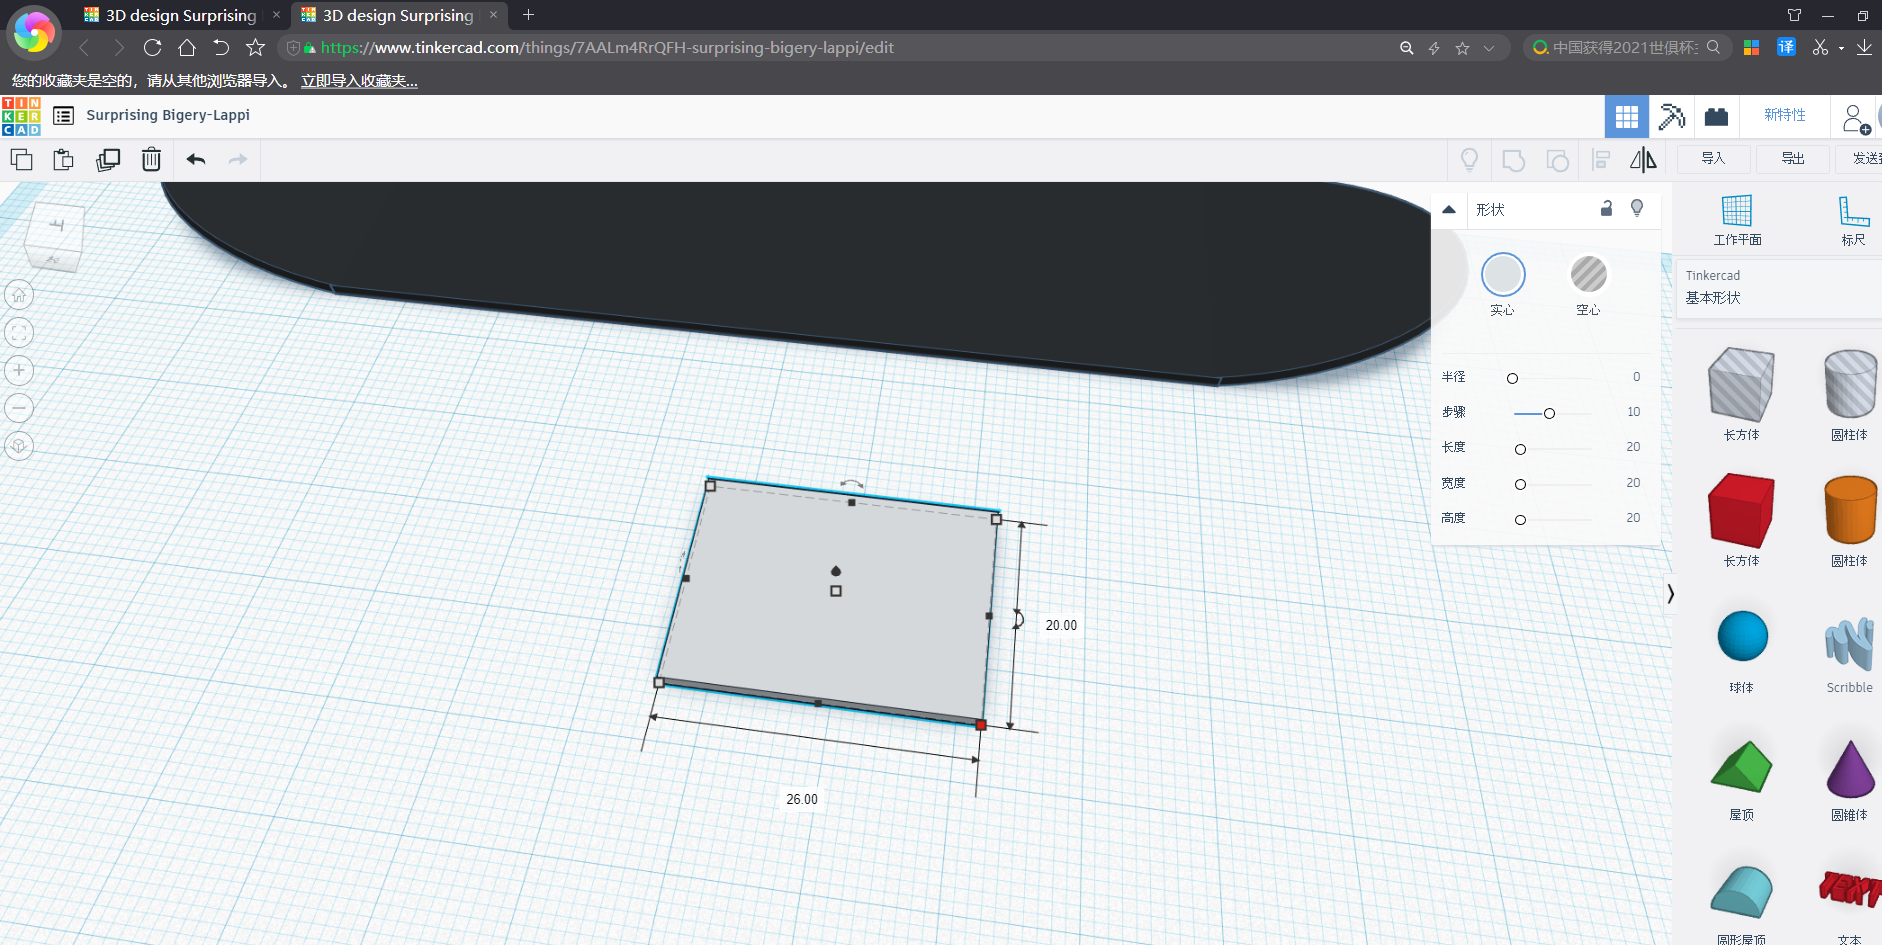Click the browser translate (译) icon
The width and height of the screenshot is (1882, 945).
(x=1786, y=47)
